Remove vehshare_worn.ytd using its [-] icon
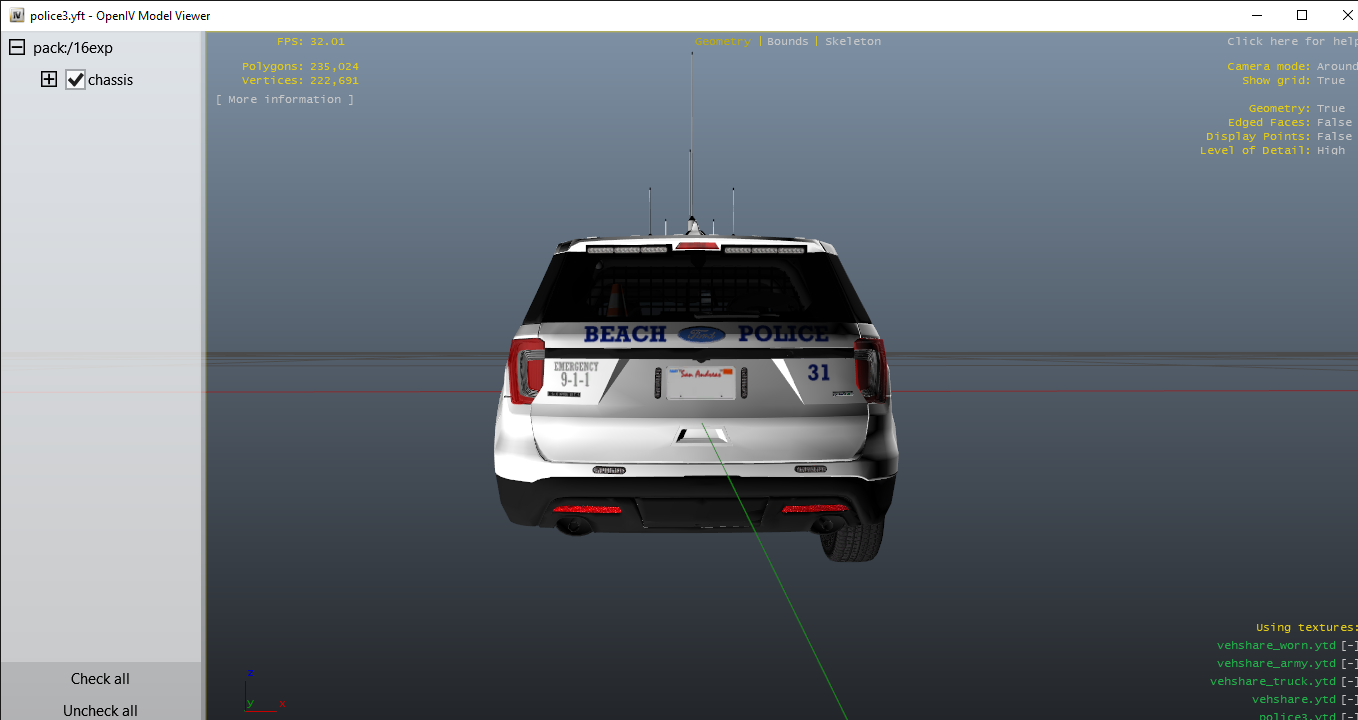The width and height of the screenshot is (1358, 720). (1350, 646)
